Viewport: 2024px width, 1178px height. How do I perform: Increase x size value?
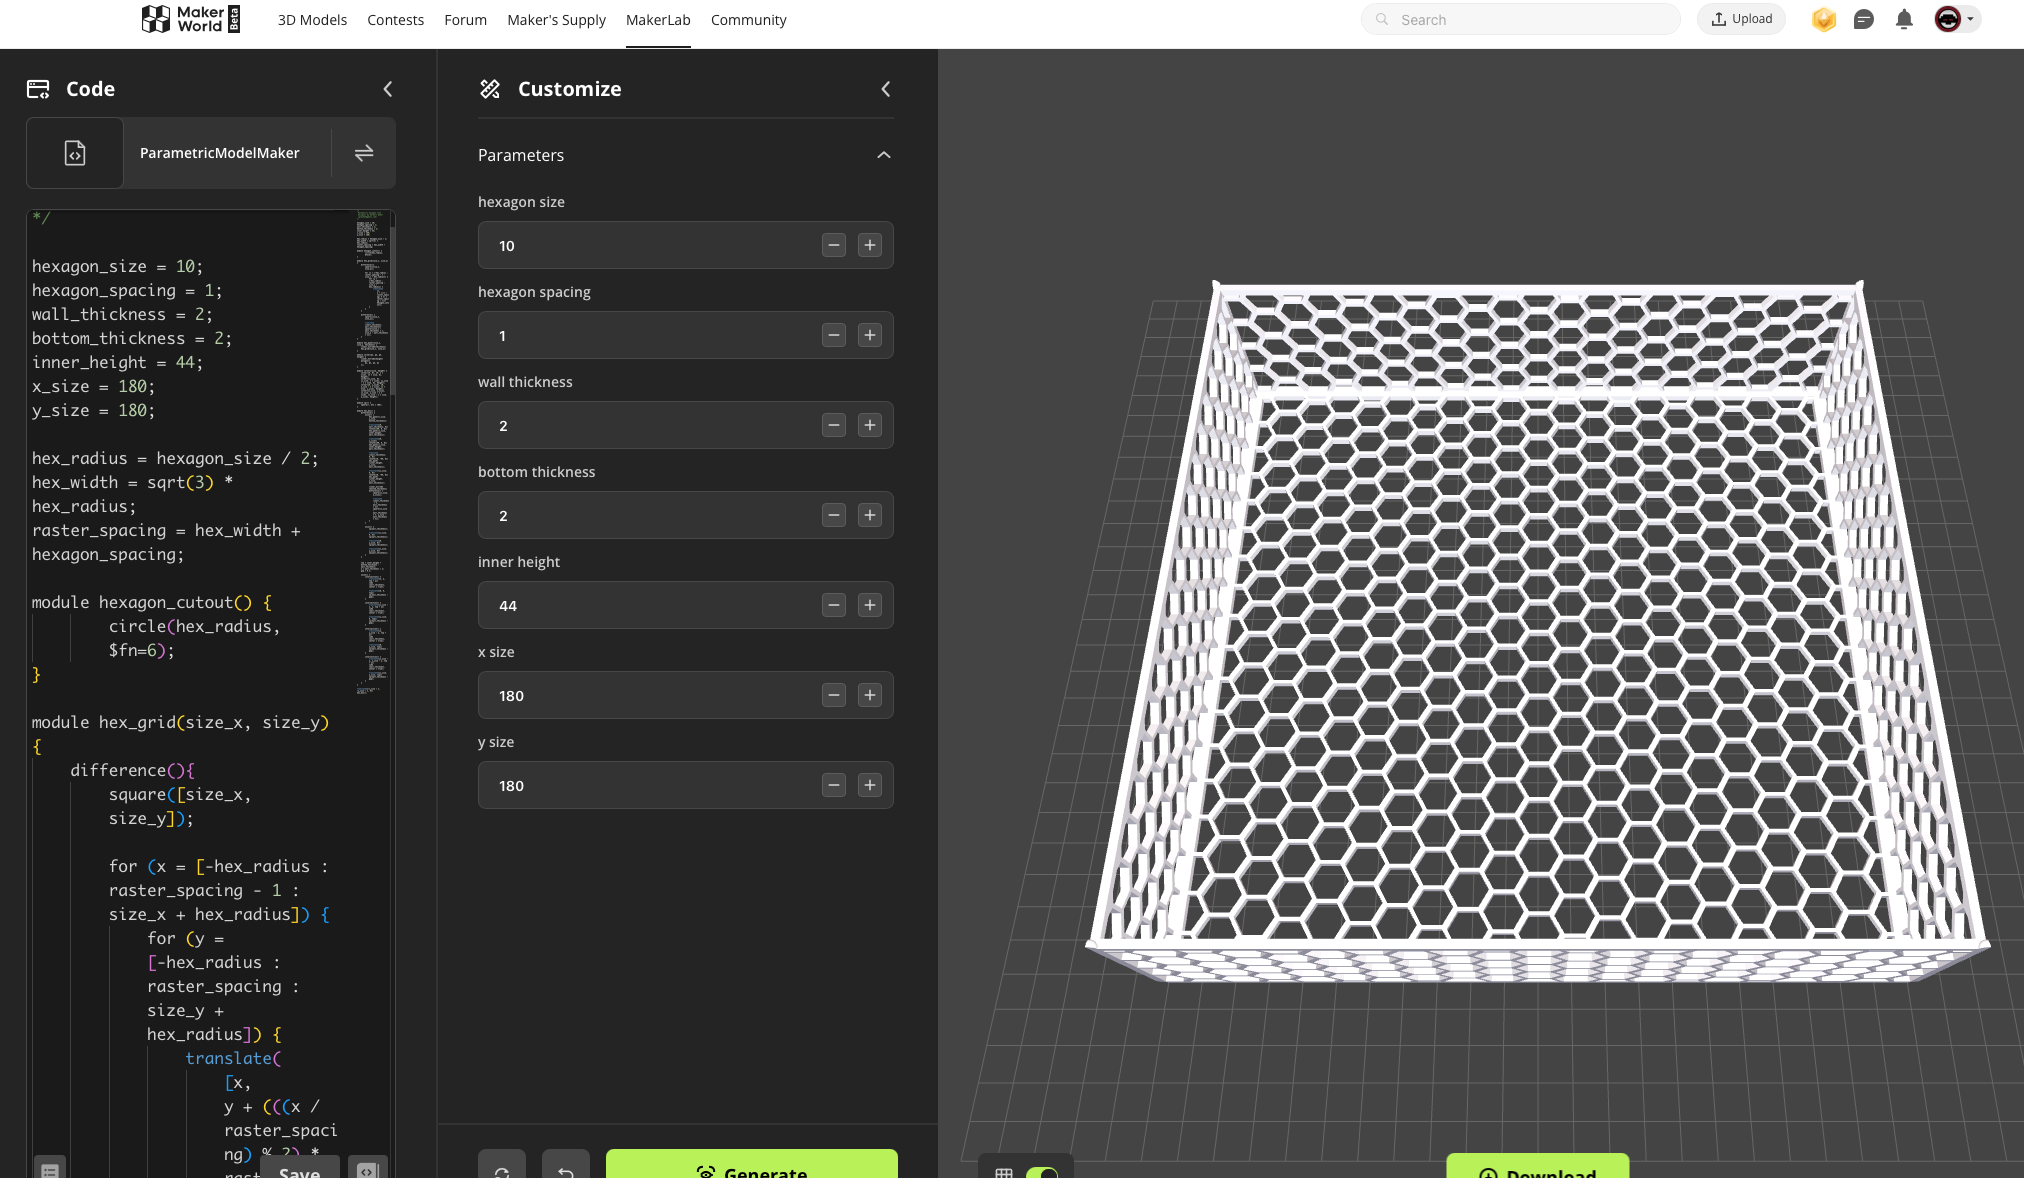coord(870,695)
